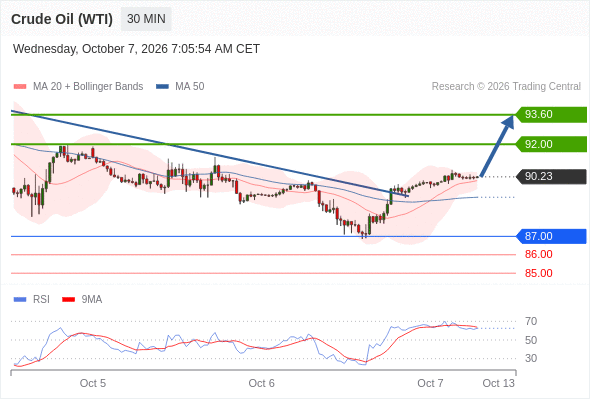
Task: Click the Oct 6 date marker
Action: tap(262, 383)
